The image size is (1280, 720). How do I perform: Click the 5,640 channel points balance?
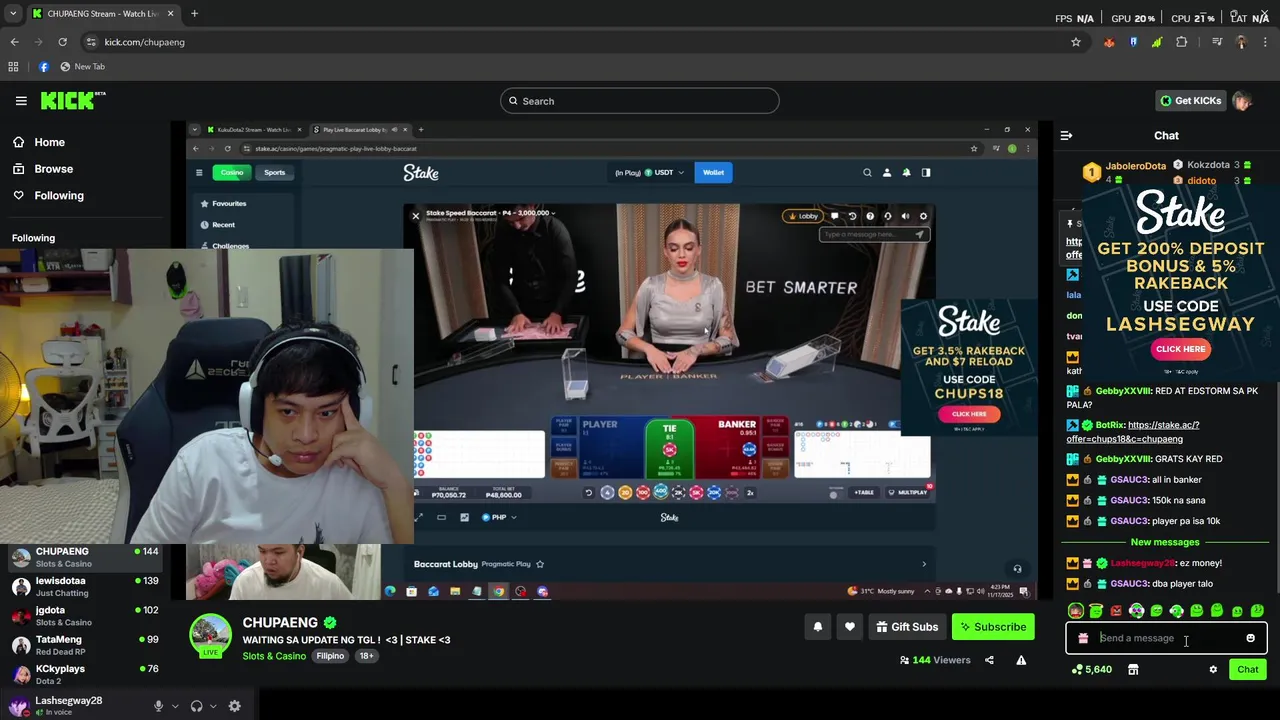[x=1091, y=670]
